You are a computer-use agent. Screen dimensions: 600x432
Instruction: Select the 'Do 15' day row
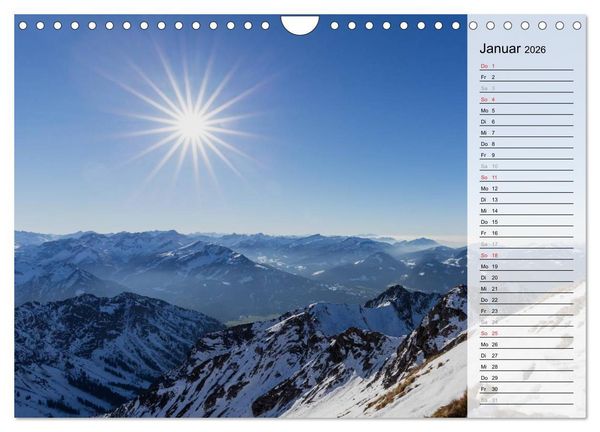click(x=527, y=222)
